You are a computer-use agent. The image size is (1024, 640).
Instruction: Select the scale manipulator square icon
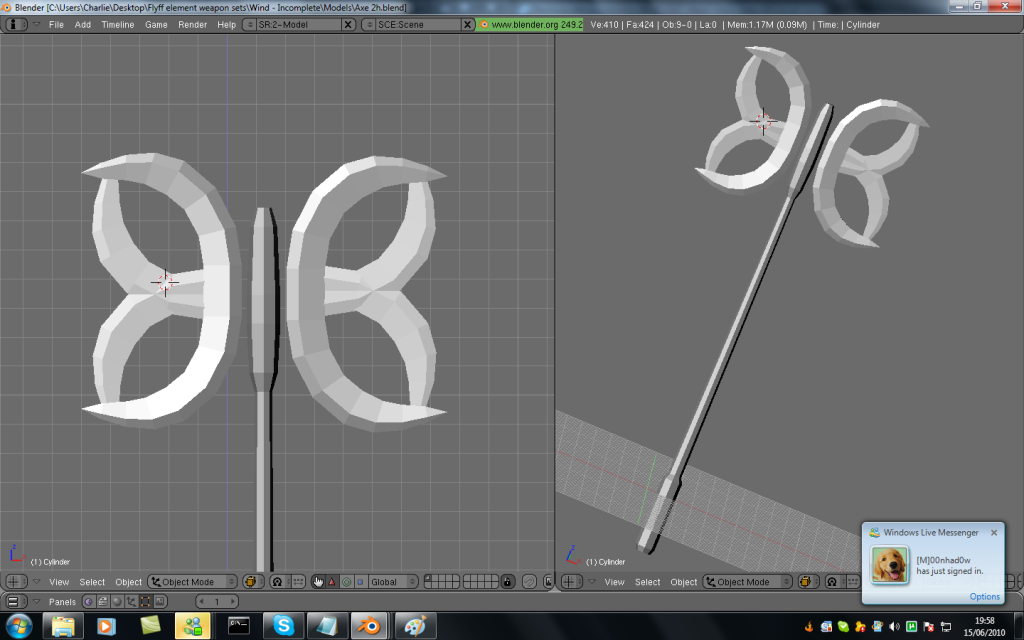tap(360, 582)
